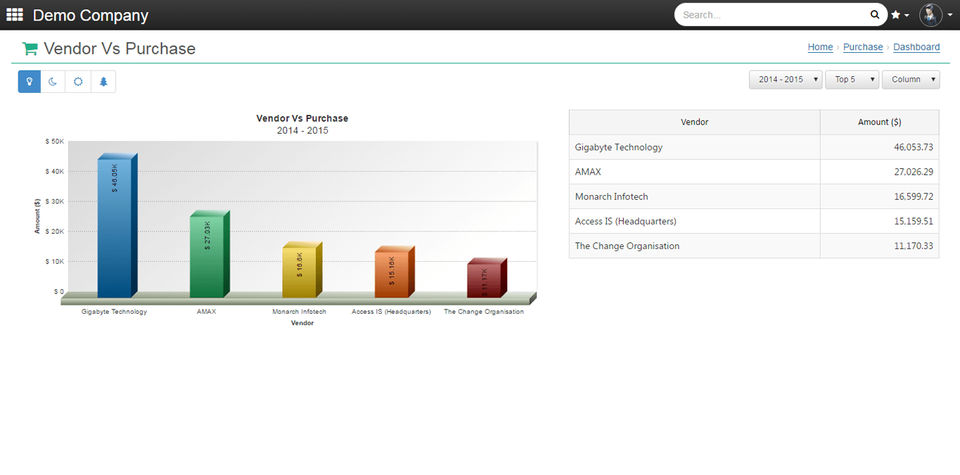Viewport: 960px width, 475px height.
Task: Click the amount 11,170.33
Action: point(913,246)
